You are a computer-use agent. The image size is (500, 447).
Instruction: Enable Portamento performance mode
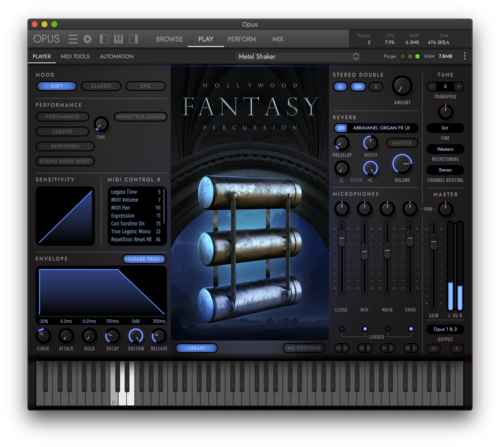62,117
